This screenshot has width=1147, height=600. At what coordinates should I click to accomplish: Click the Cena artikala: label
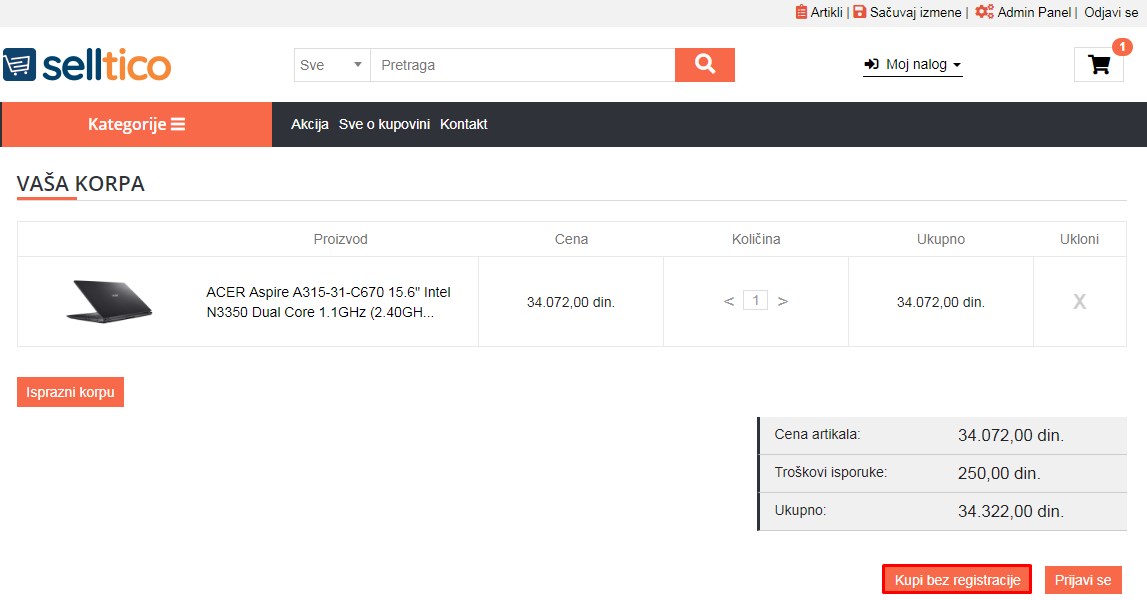click(x=817, y=435)
